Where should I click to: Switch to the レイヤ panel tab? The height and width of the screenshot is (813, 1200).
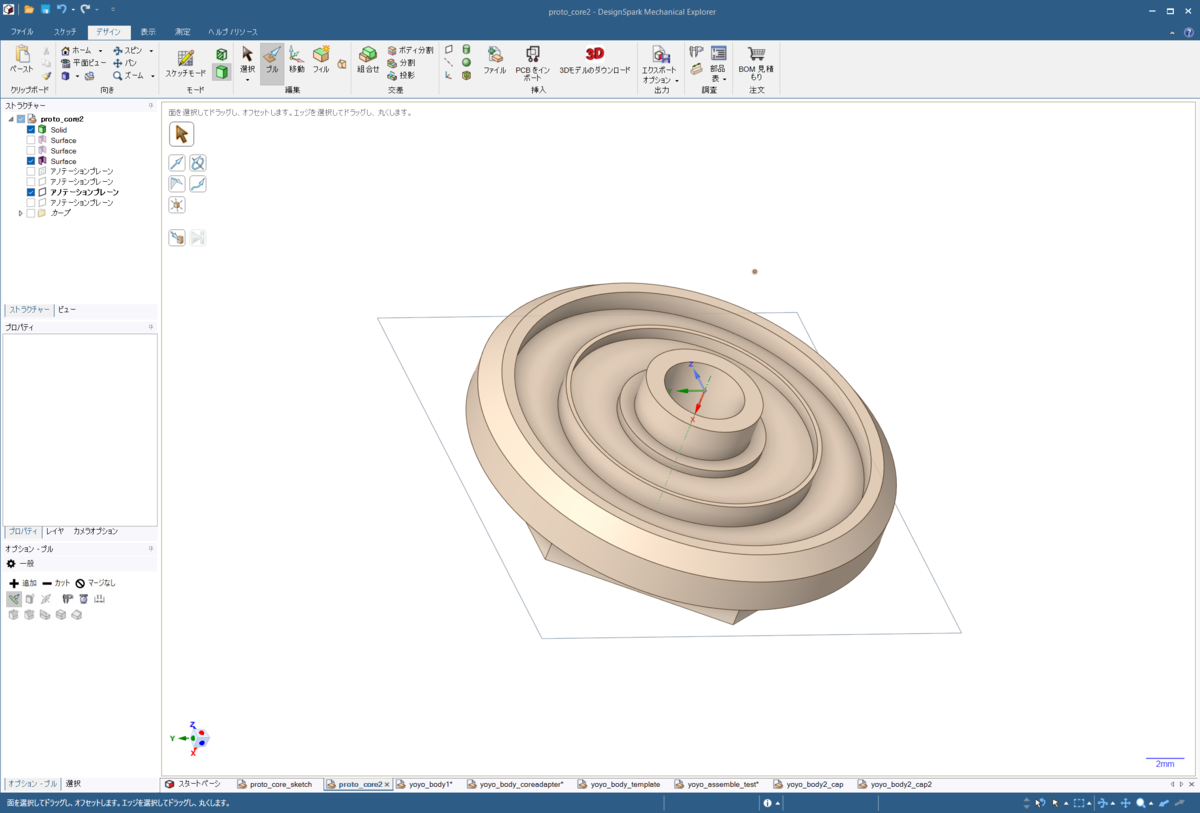pyautogui.click(x=55, y=532)
